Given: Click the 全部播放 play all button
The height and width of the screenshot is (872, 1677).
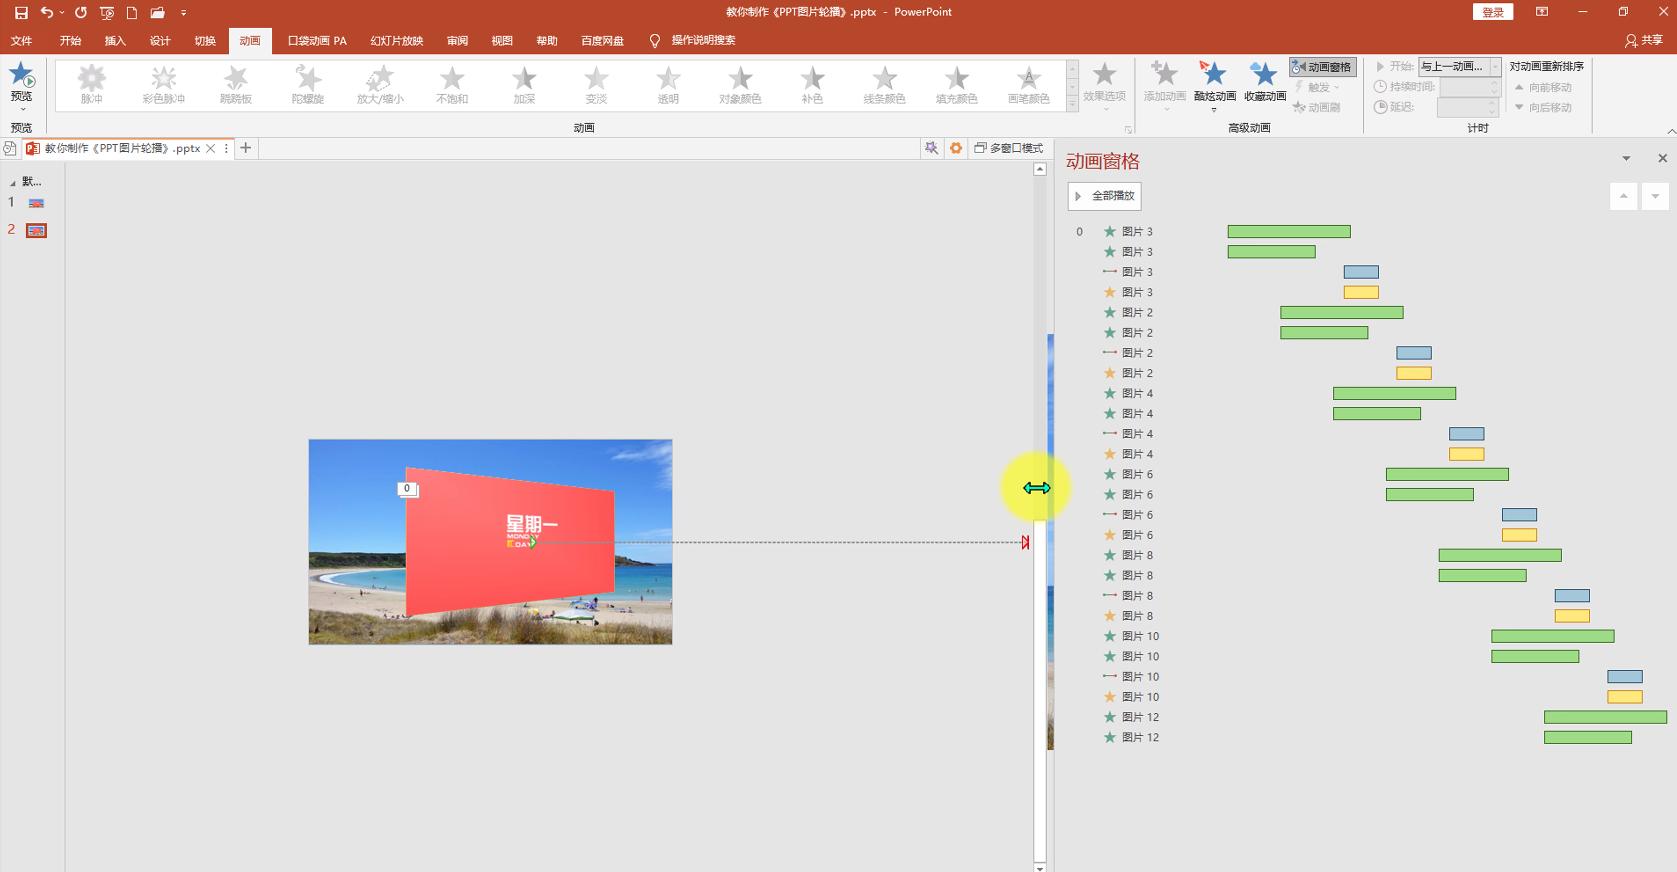Looking at the screenshot, I should click(x=1104, y=196).
